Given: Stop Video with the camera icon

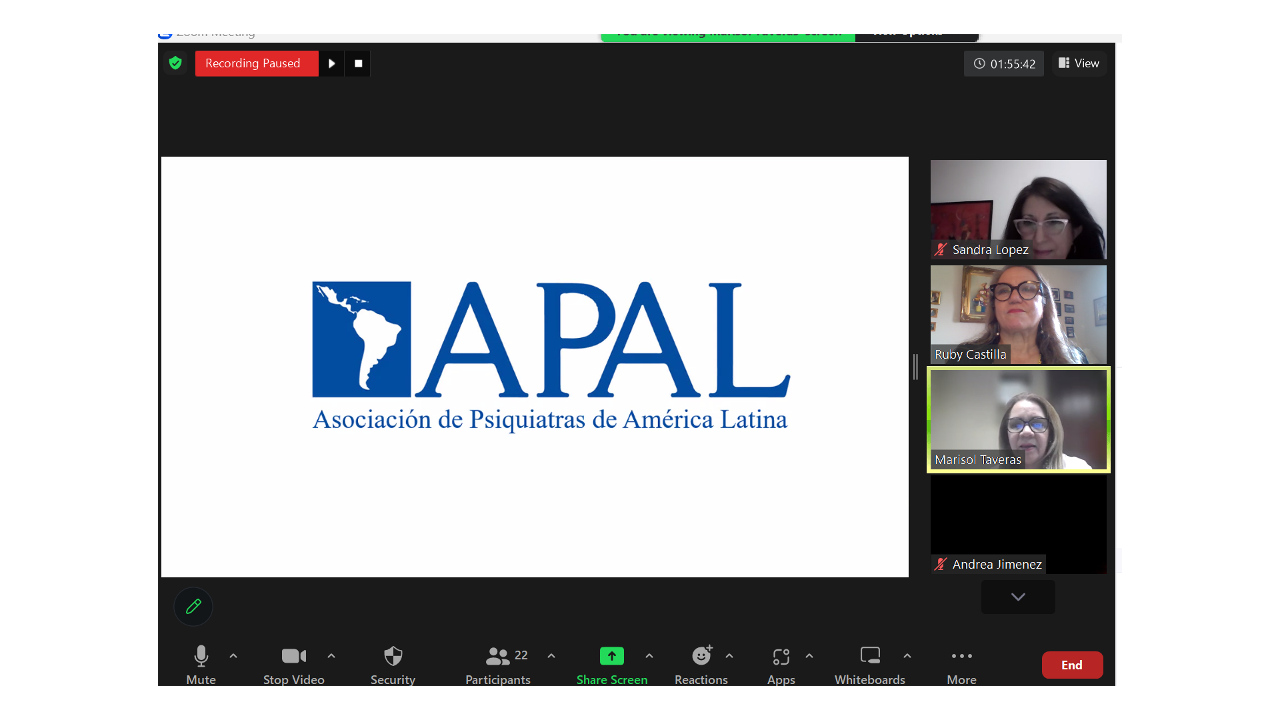Looking at the screenshot, I should click(x=294, y=665).
